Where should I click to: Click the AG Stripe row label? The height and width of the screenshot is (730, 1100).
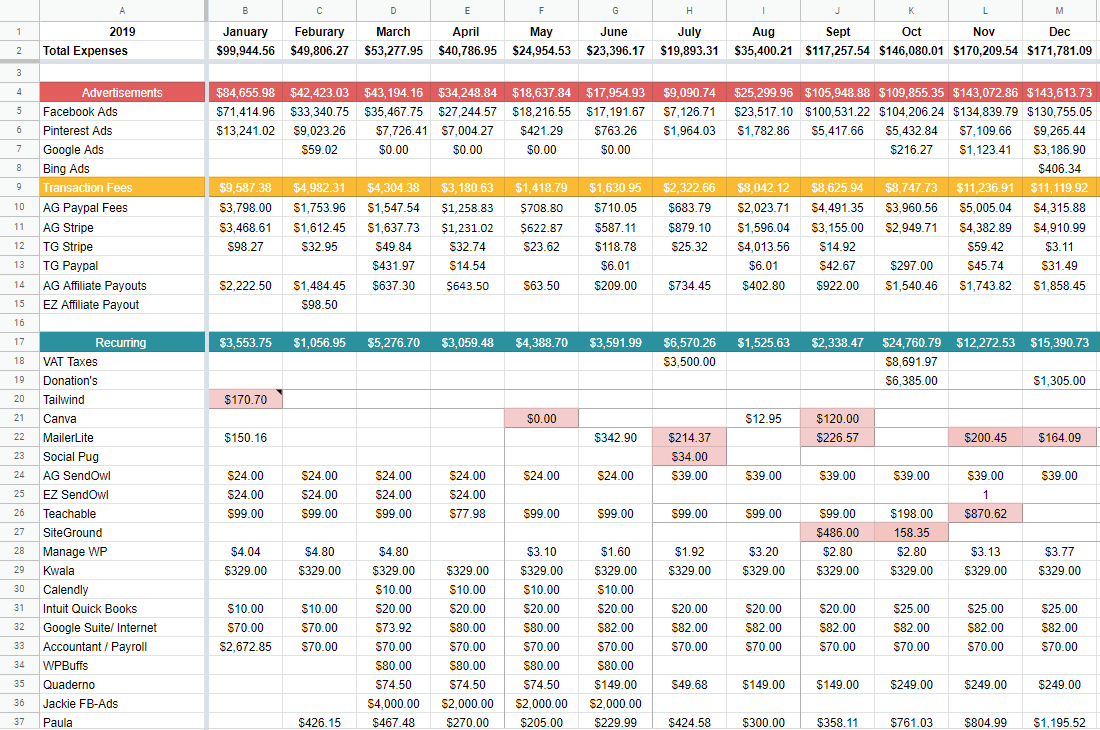pos(122,227)
